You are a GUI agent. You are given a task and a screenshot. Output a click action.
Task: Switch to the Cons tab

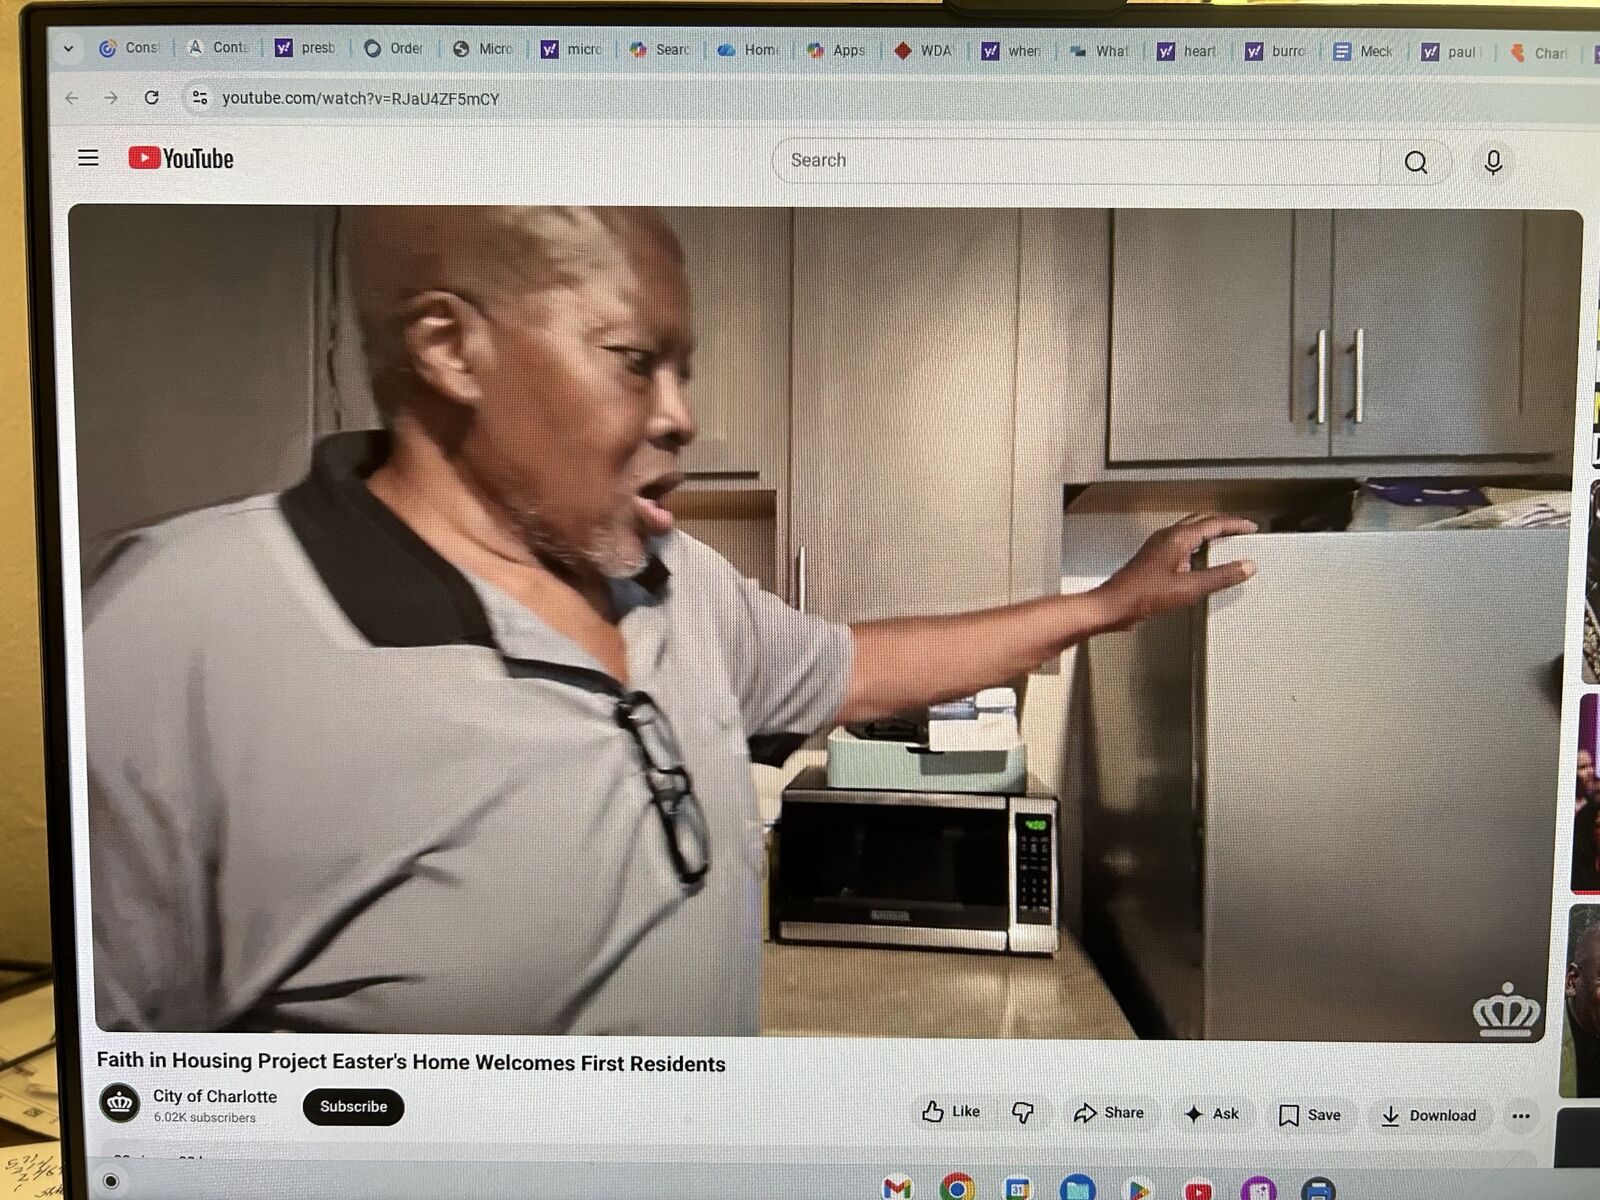pyautogui.click(x=130, y=47)
